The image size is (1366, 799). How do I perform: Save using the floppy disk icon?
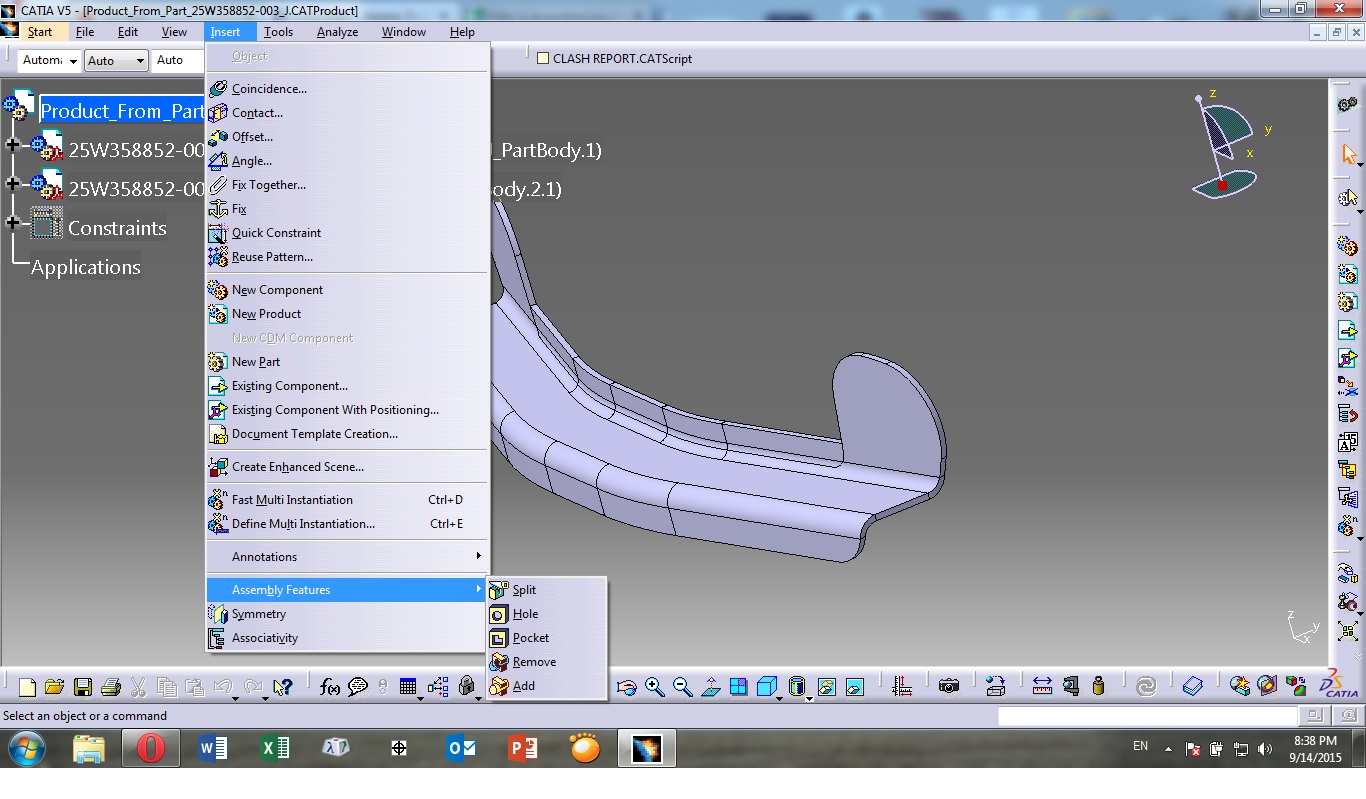(83, 687)
